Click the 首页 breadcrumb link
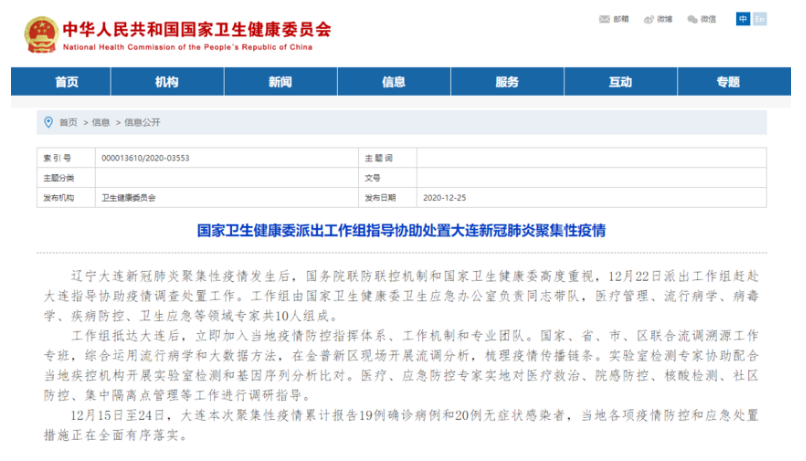 tap(68, 122)
